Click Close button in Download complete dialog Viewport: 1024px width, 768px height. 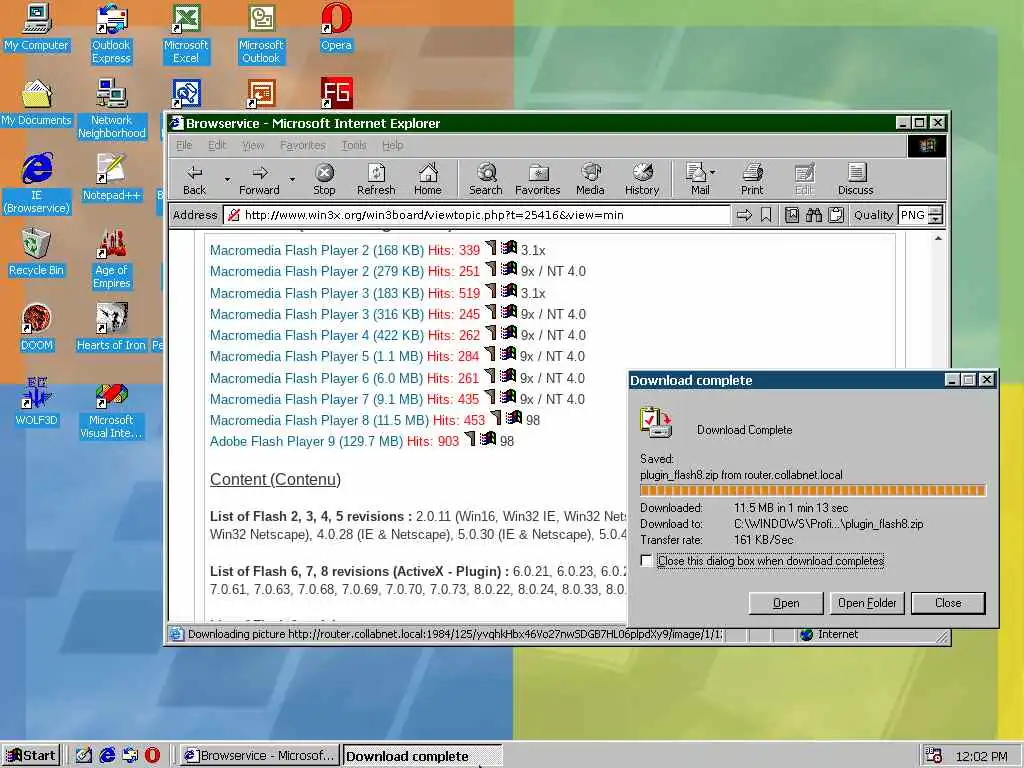pyautogui.click(x=948, y=603)
